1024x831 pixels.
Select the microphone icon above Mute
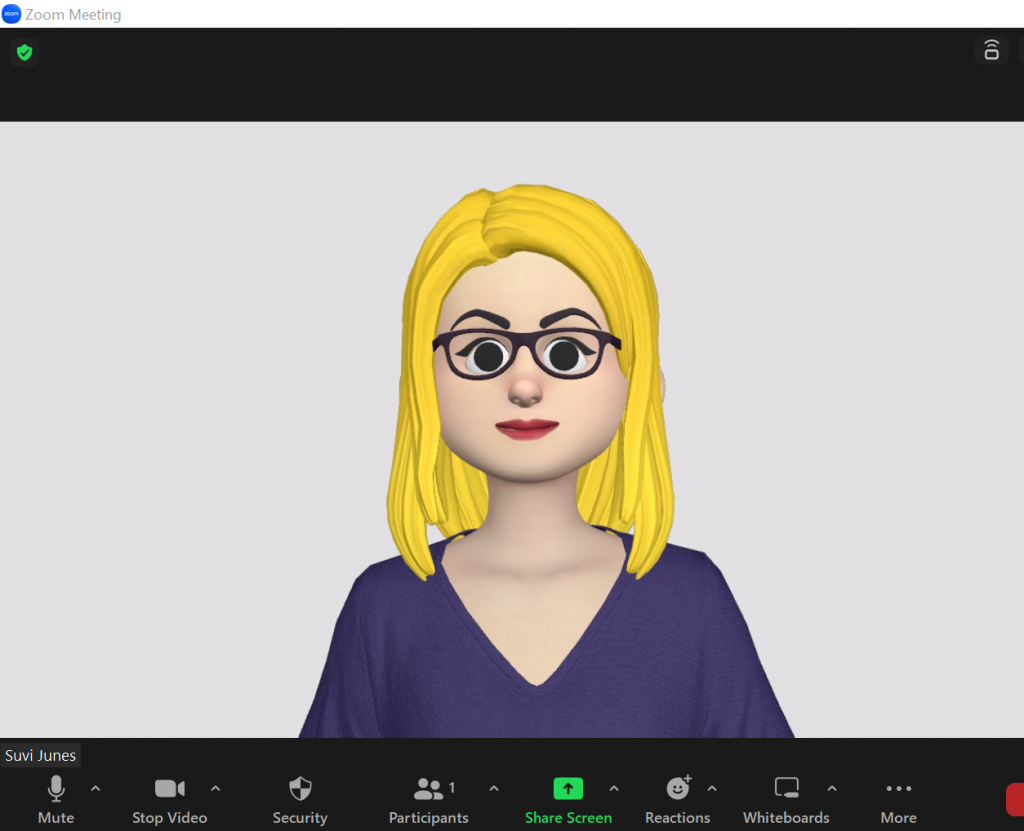click(55, 789)
